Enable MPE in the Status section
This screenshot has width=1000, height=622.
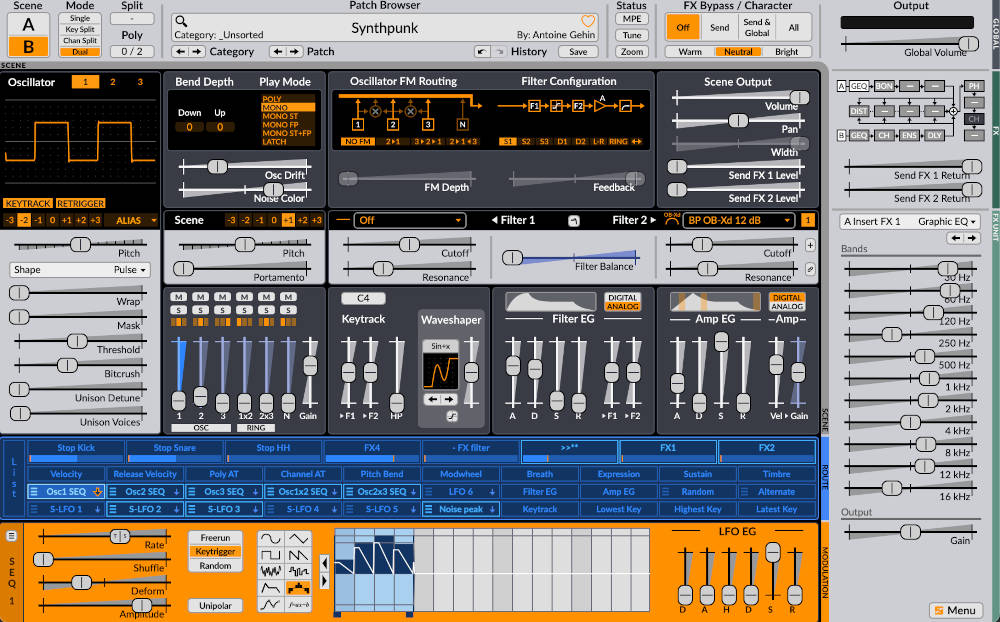tap(631, 19)
